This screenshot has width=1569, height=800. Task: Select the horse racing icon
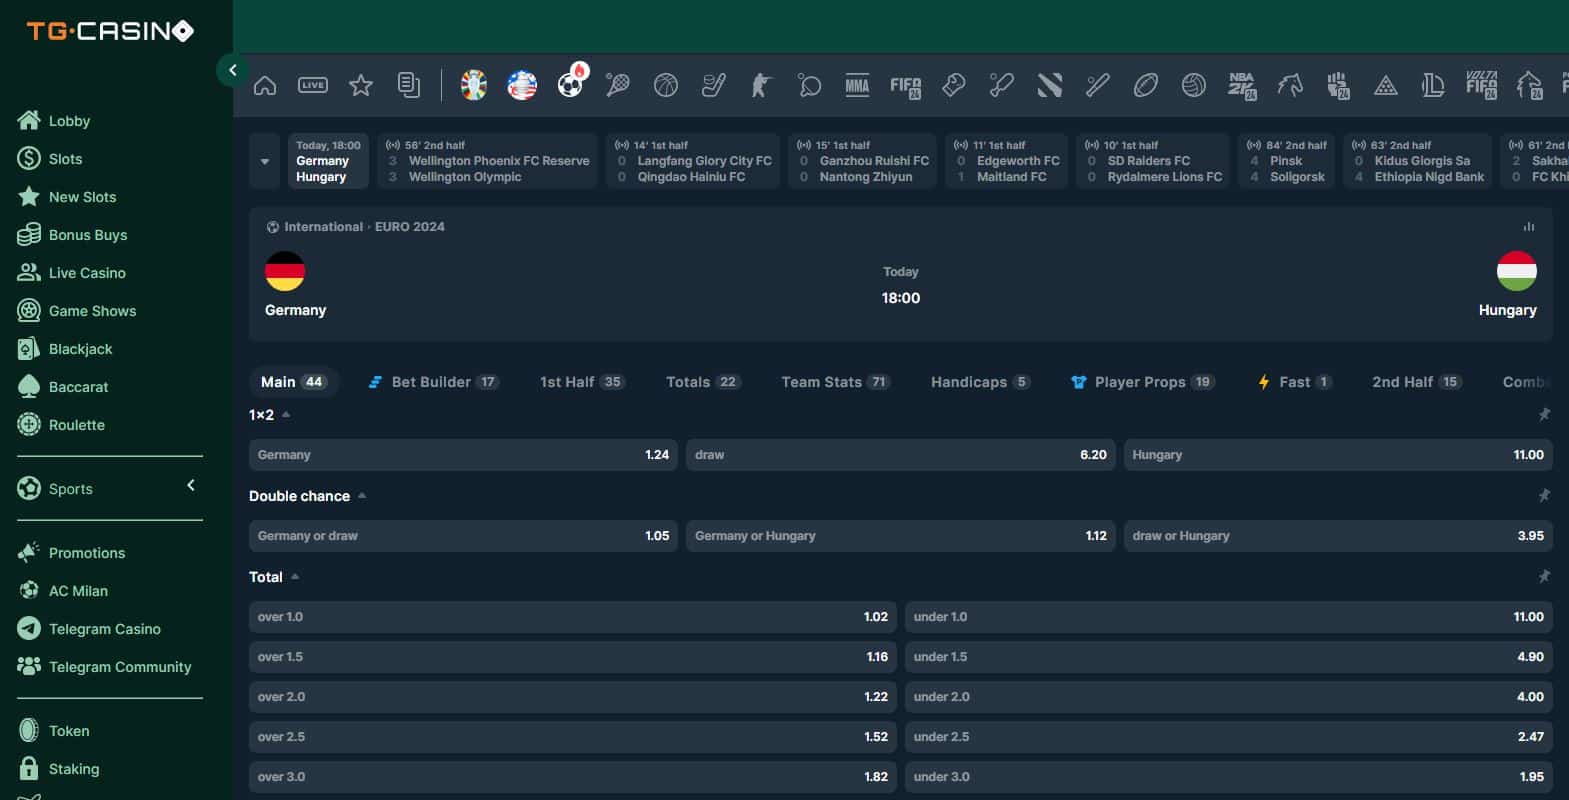coord(1290,85)
